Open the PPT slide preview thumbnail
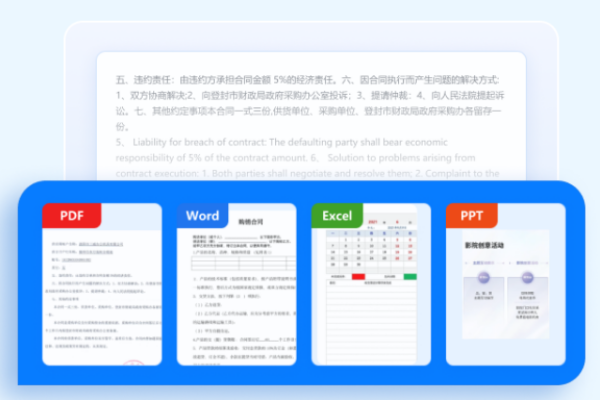 coord(505,284)
